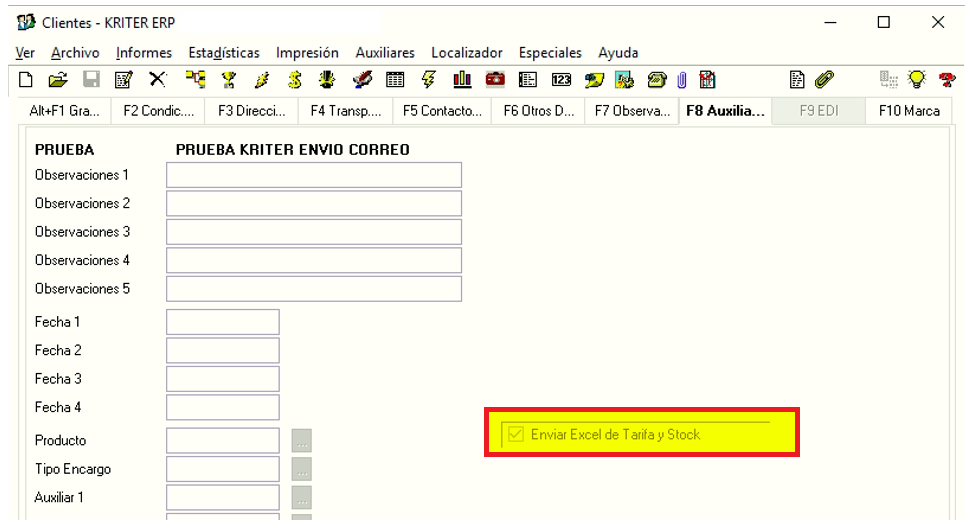Screen dimensions: 969x523
Task: Open lookup button next to Tipo Encargo
Action: click(302, 470)
